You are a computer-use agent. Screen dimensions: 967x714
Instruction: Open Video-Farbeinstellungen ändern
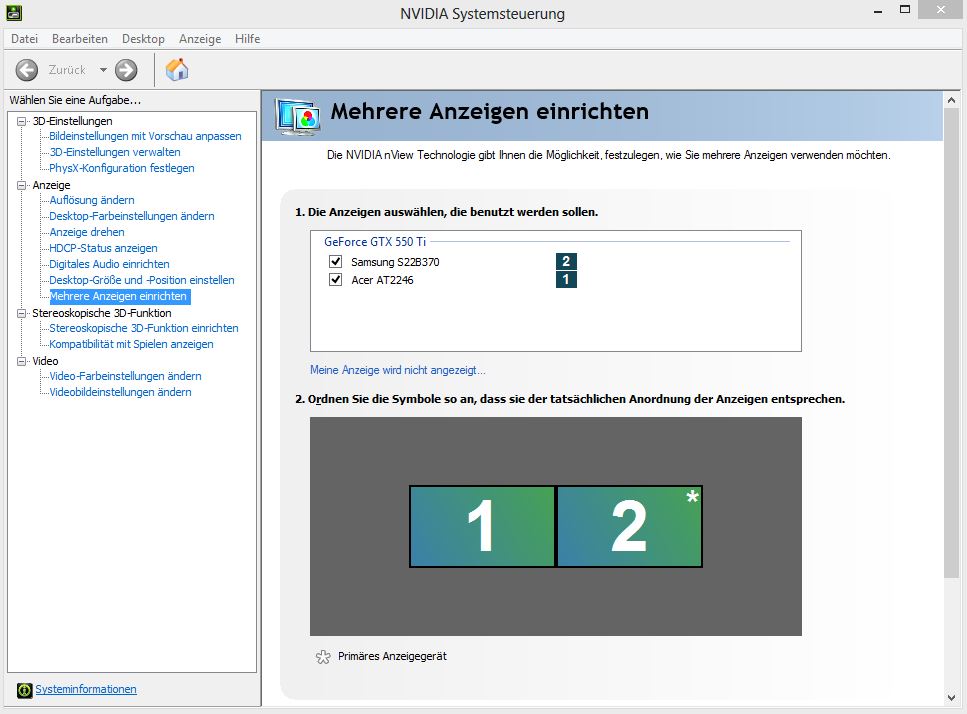click(x=125, y=377)
